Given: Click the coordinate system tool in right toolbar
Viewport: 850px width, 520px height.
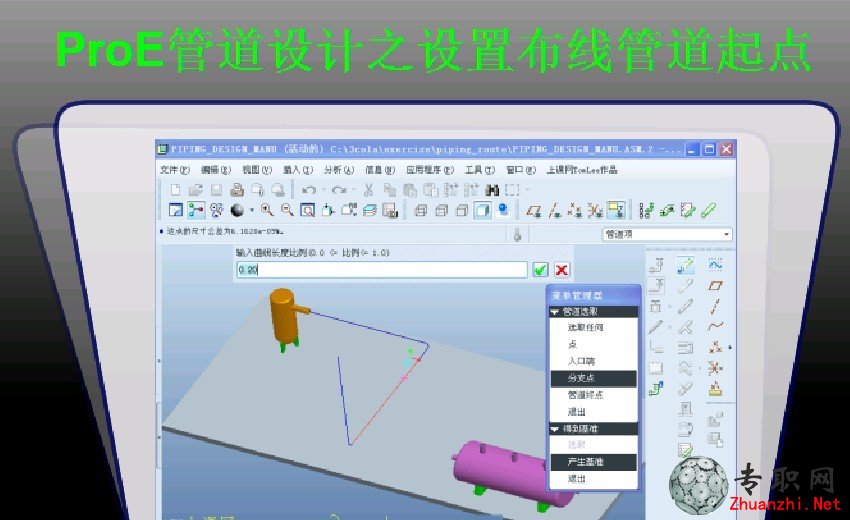Looking at the screenshot, I should (716, 368).
